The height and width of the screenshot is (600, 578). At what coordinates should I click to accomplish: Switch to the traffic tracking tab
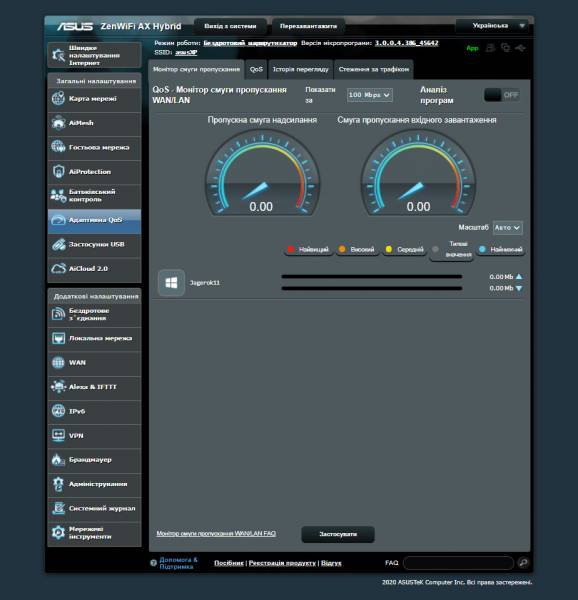click(374, 70)
